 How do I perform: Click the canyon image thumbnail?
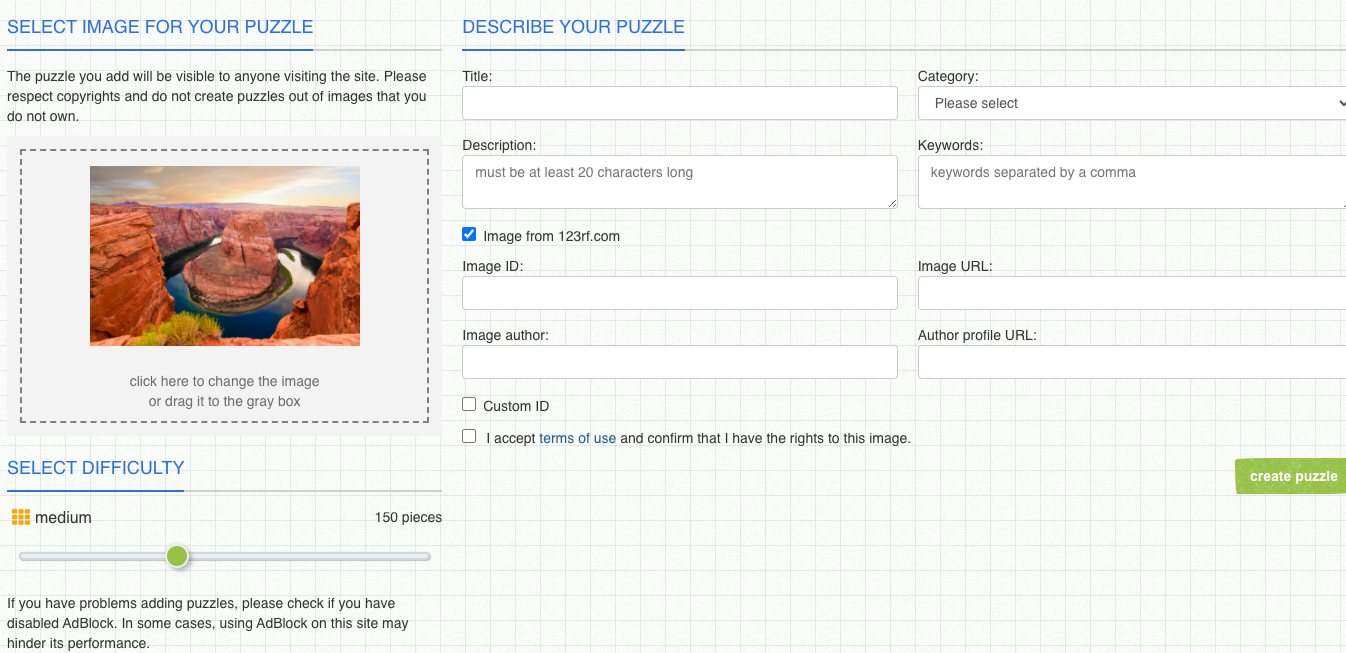point(224,256)
